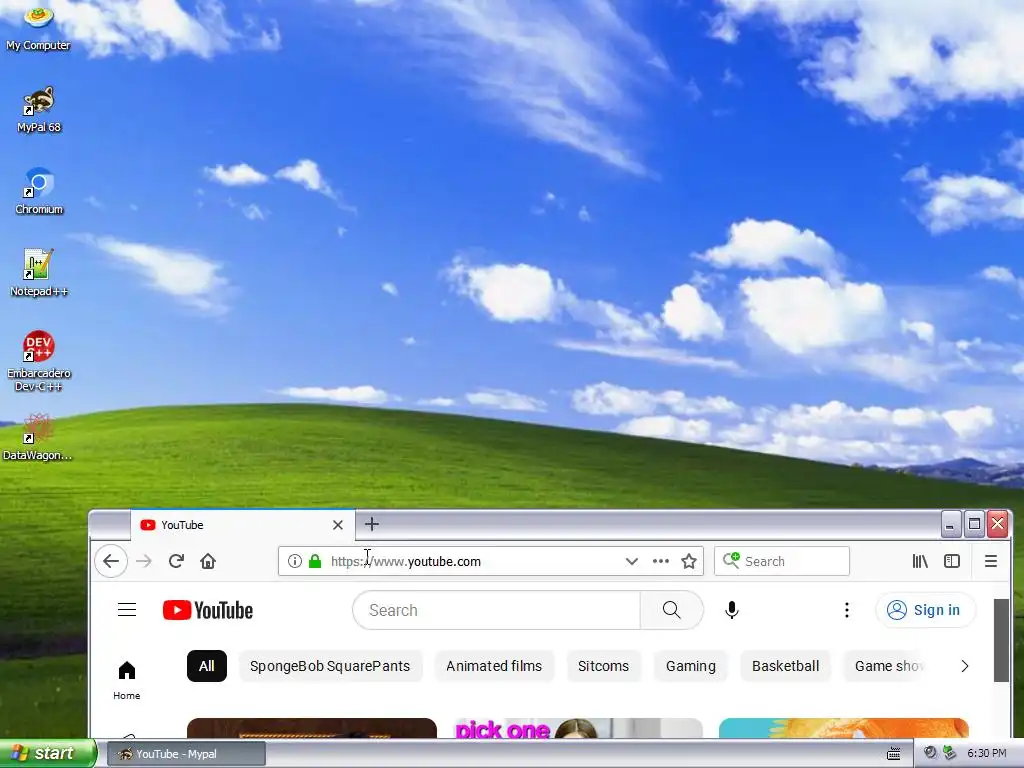
Task: Click the YouTube search magnifier button
Action: click(671, 610)
